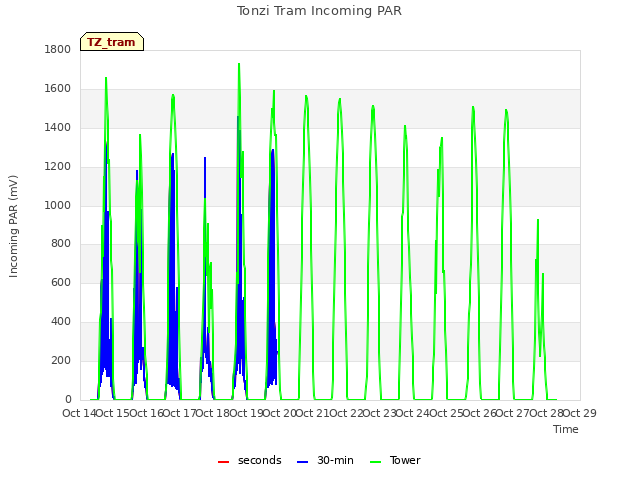Click the 1400 y-axis tick value
This screenshot has height=480, width=640.
(x=58, y=127)
